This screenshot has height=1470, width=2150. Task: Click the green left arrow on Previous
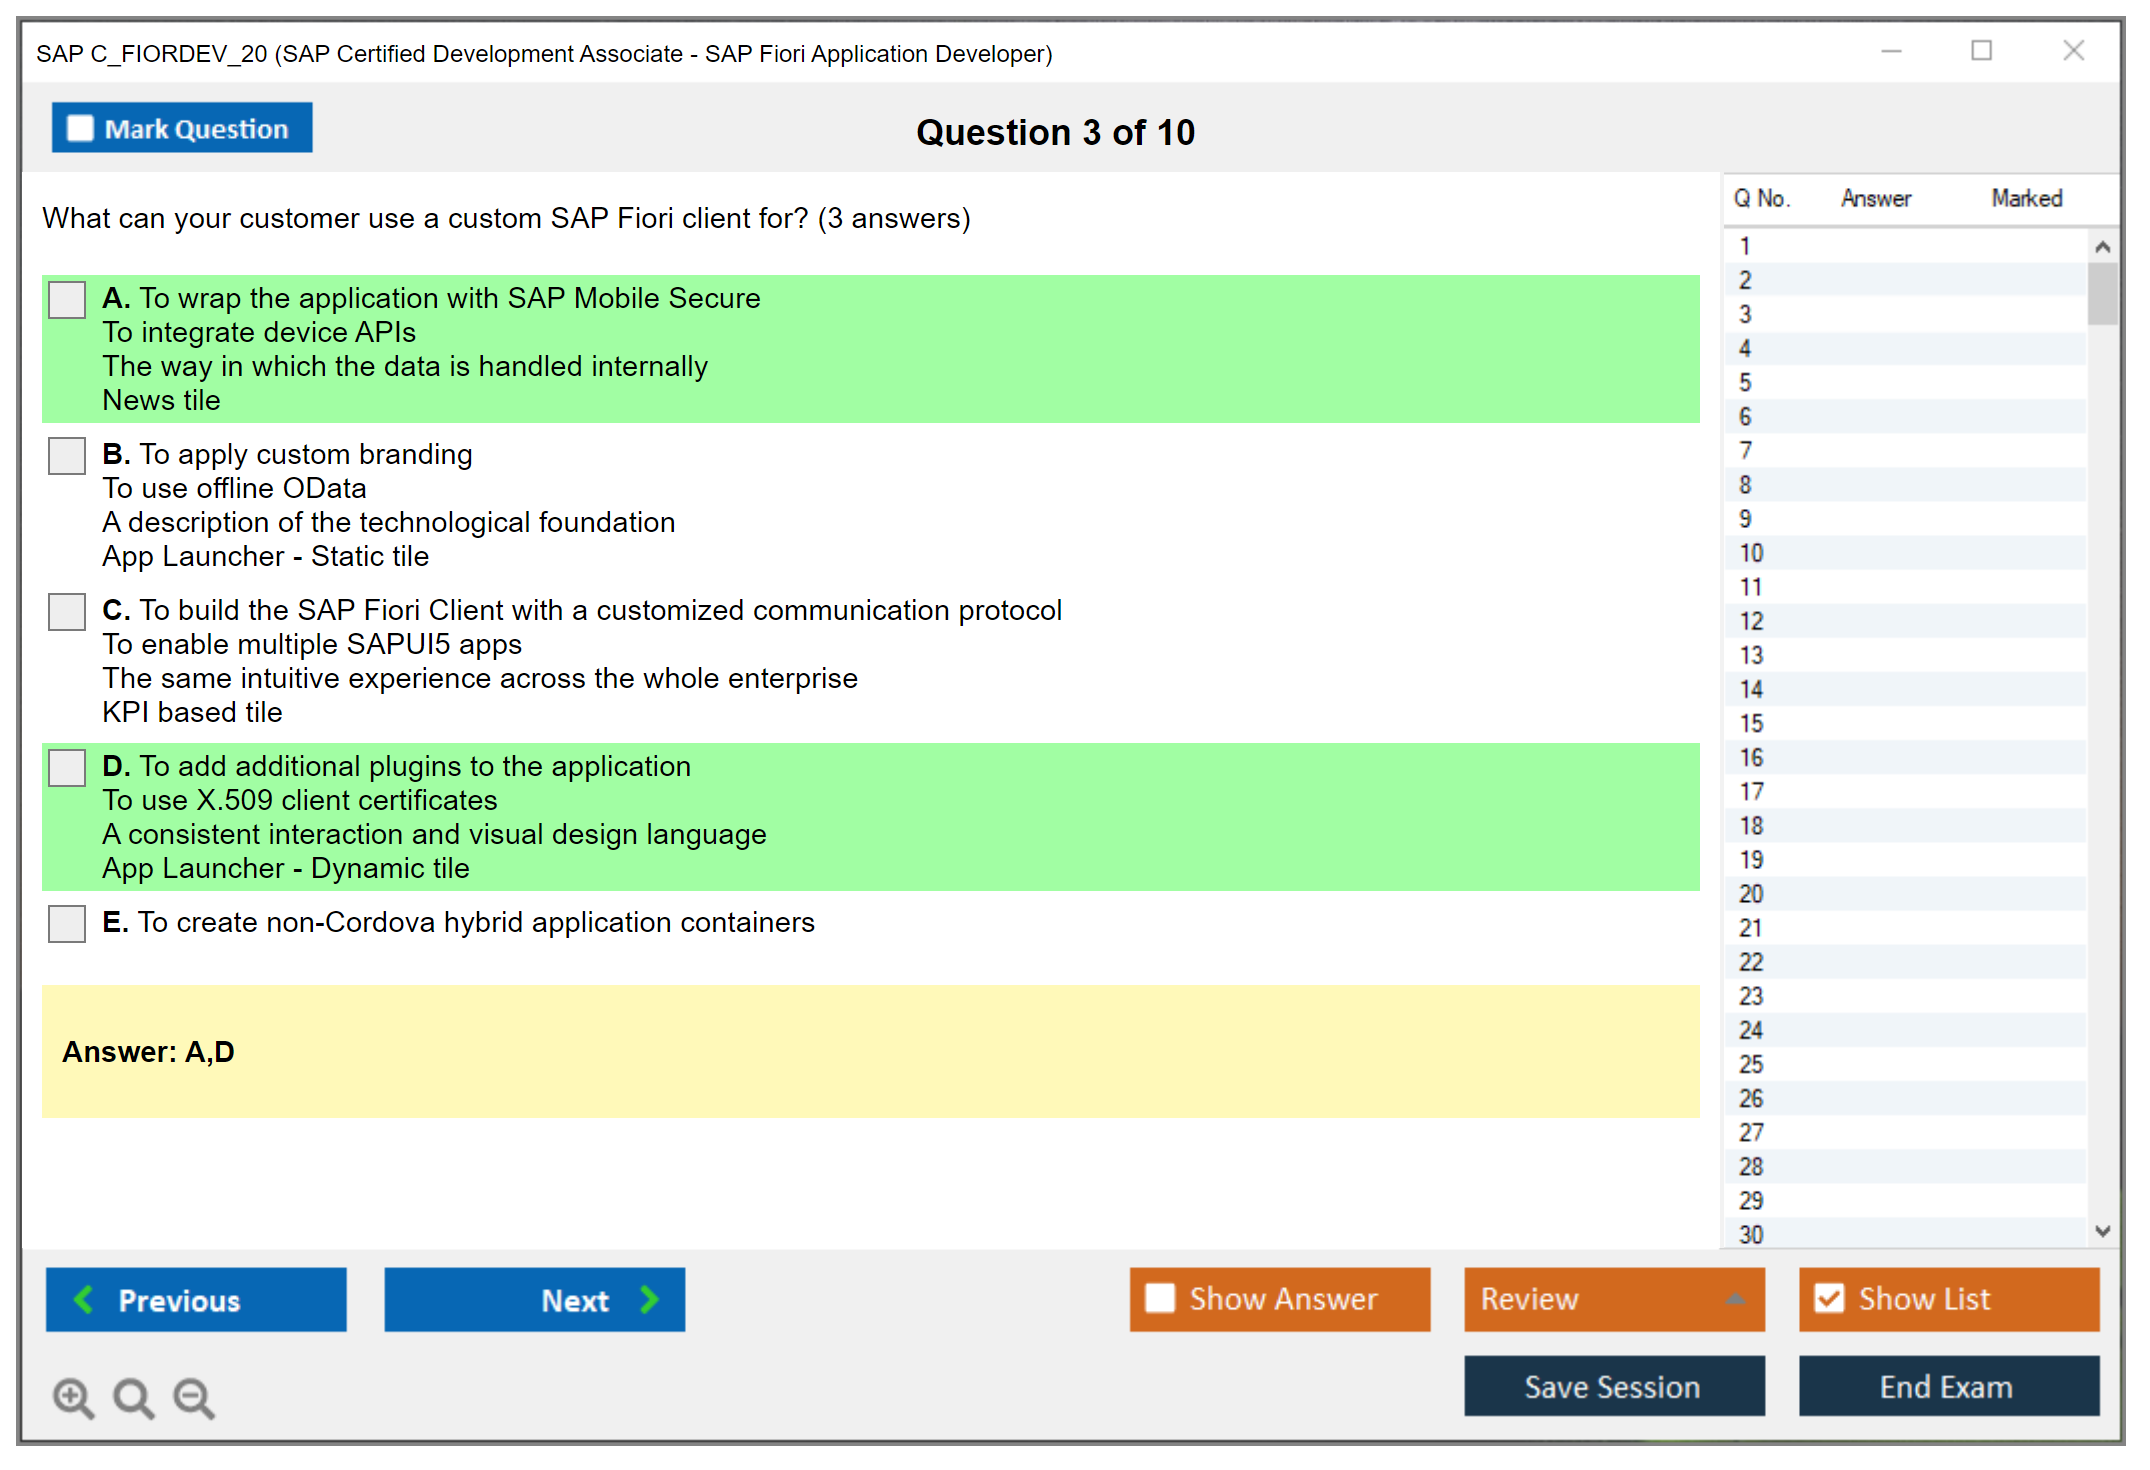pos(84,1299)
